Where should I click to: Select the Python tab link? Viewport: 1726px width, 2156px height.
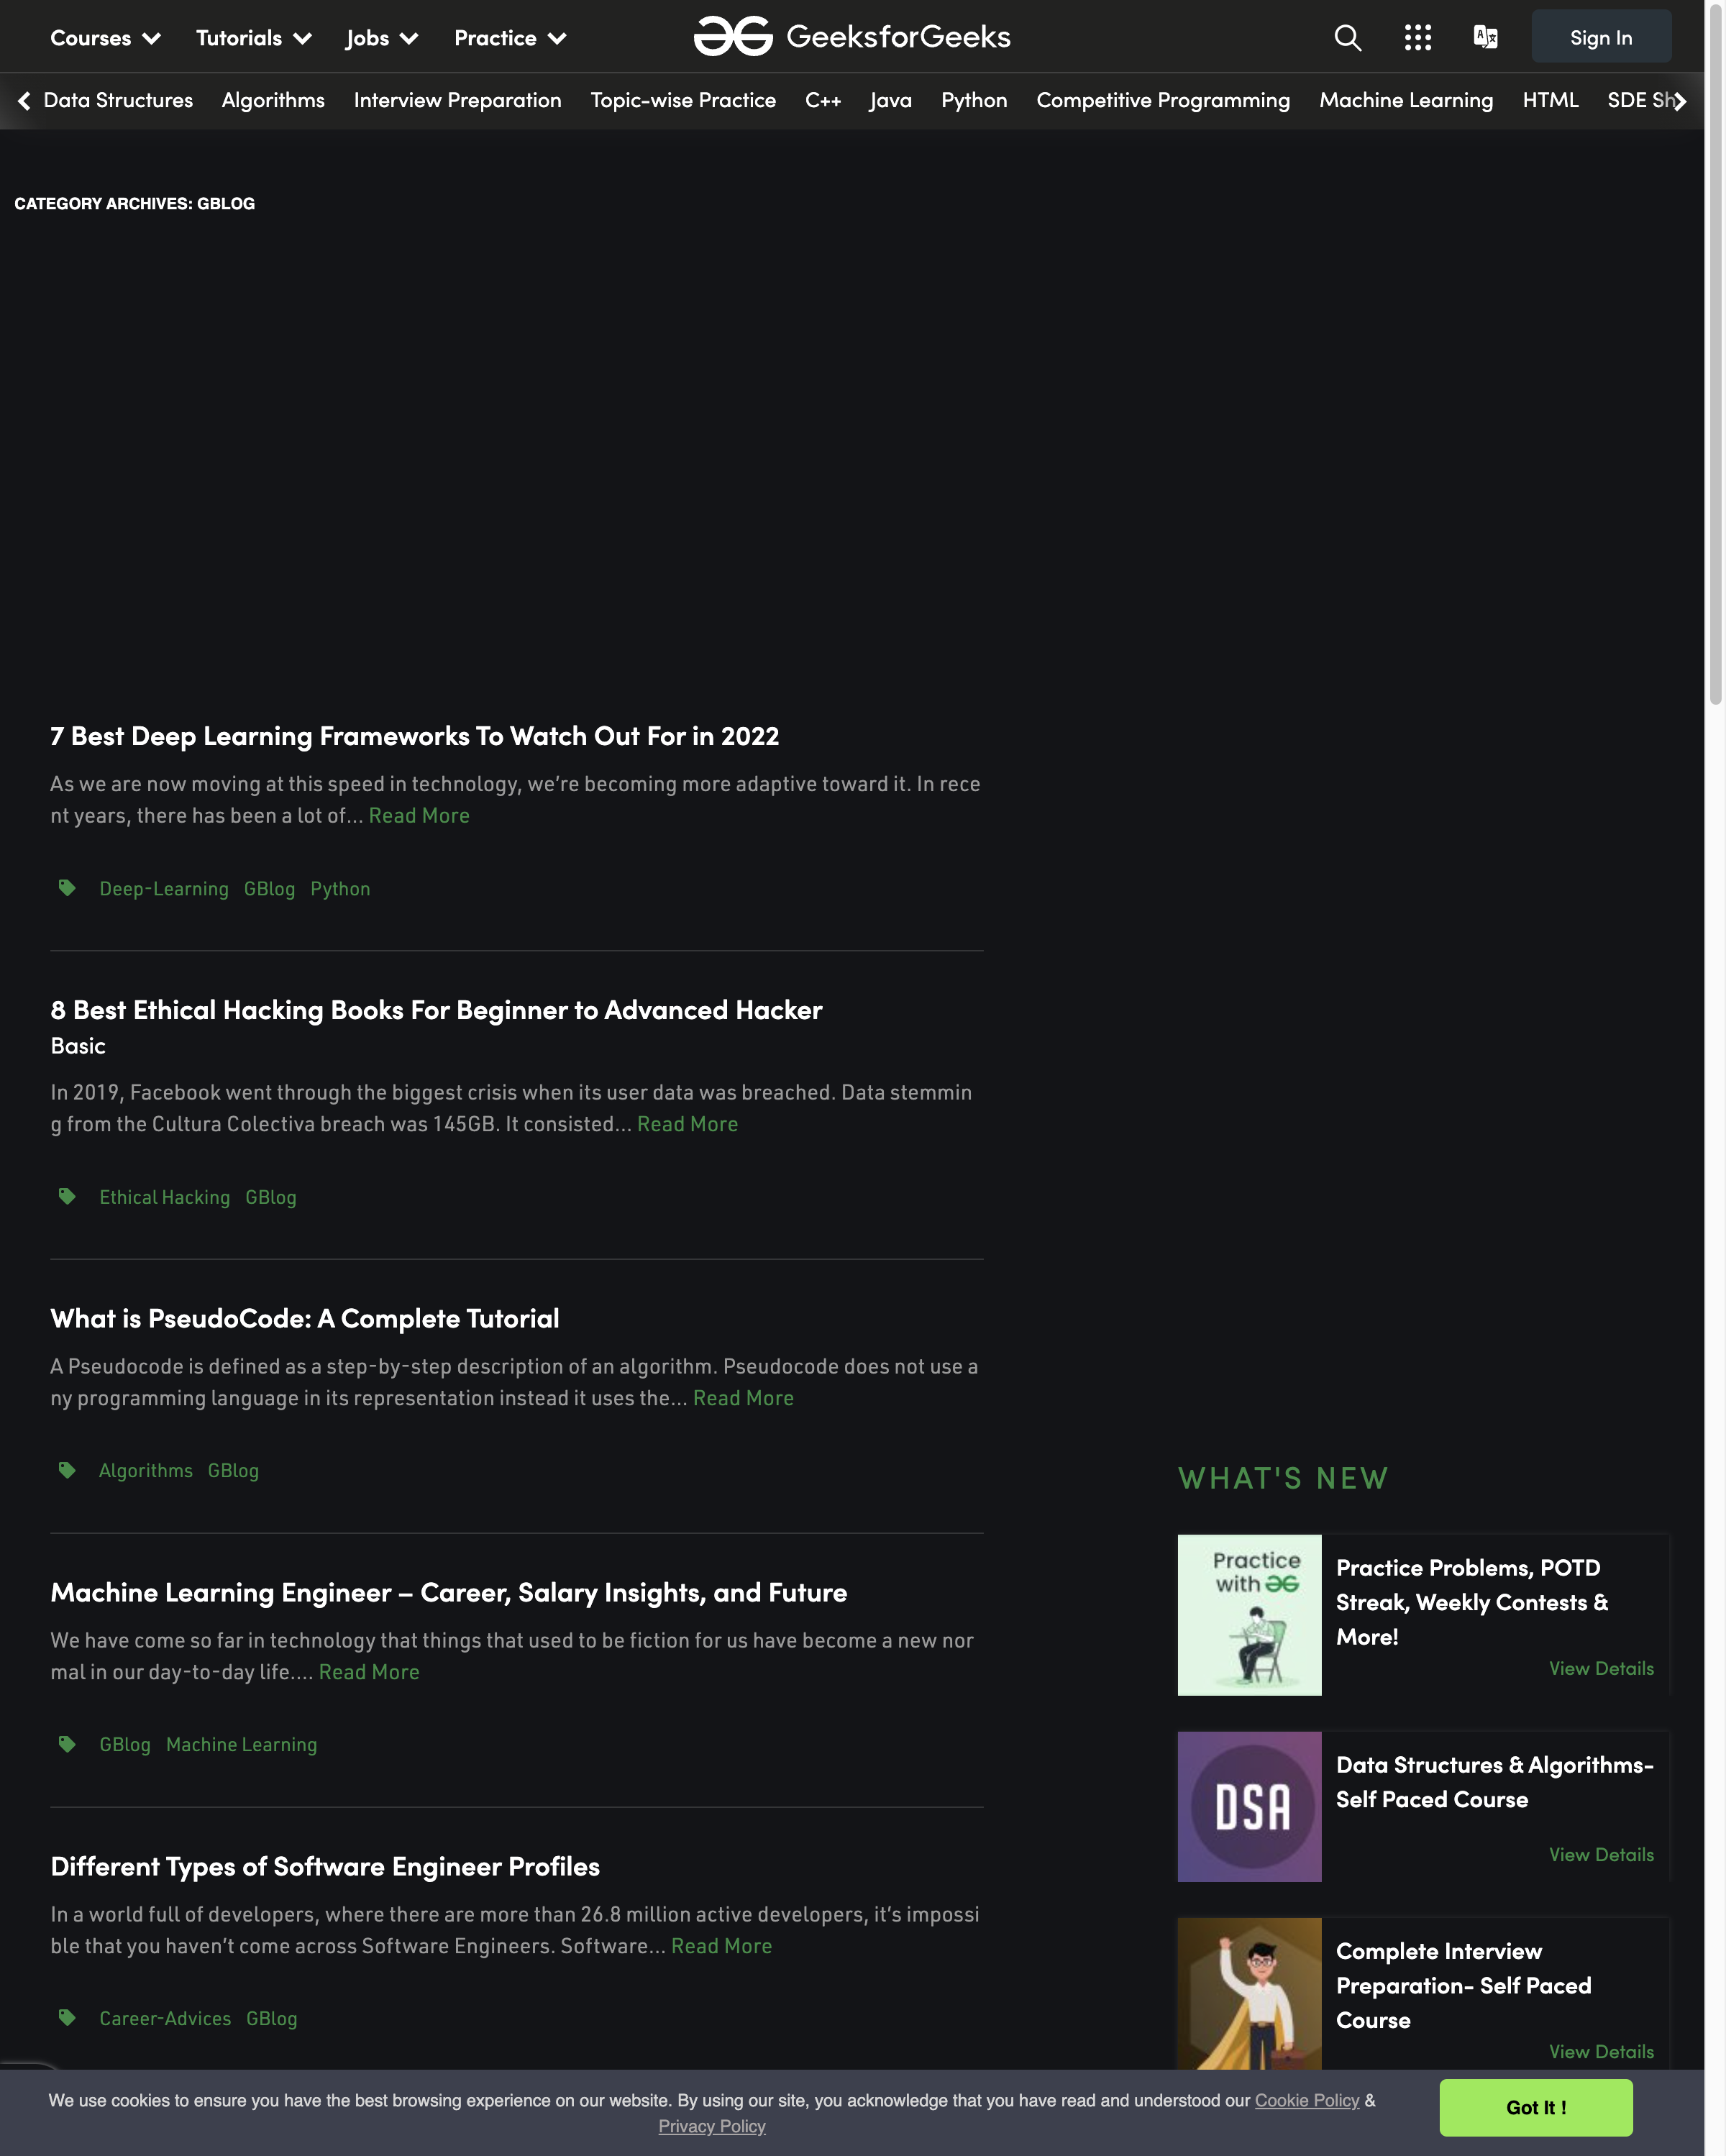coord(974,102)
